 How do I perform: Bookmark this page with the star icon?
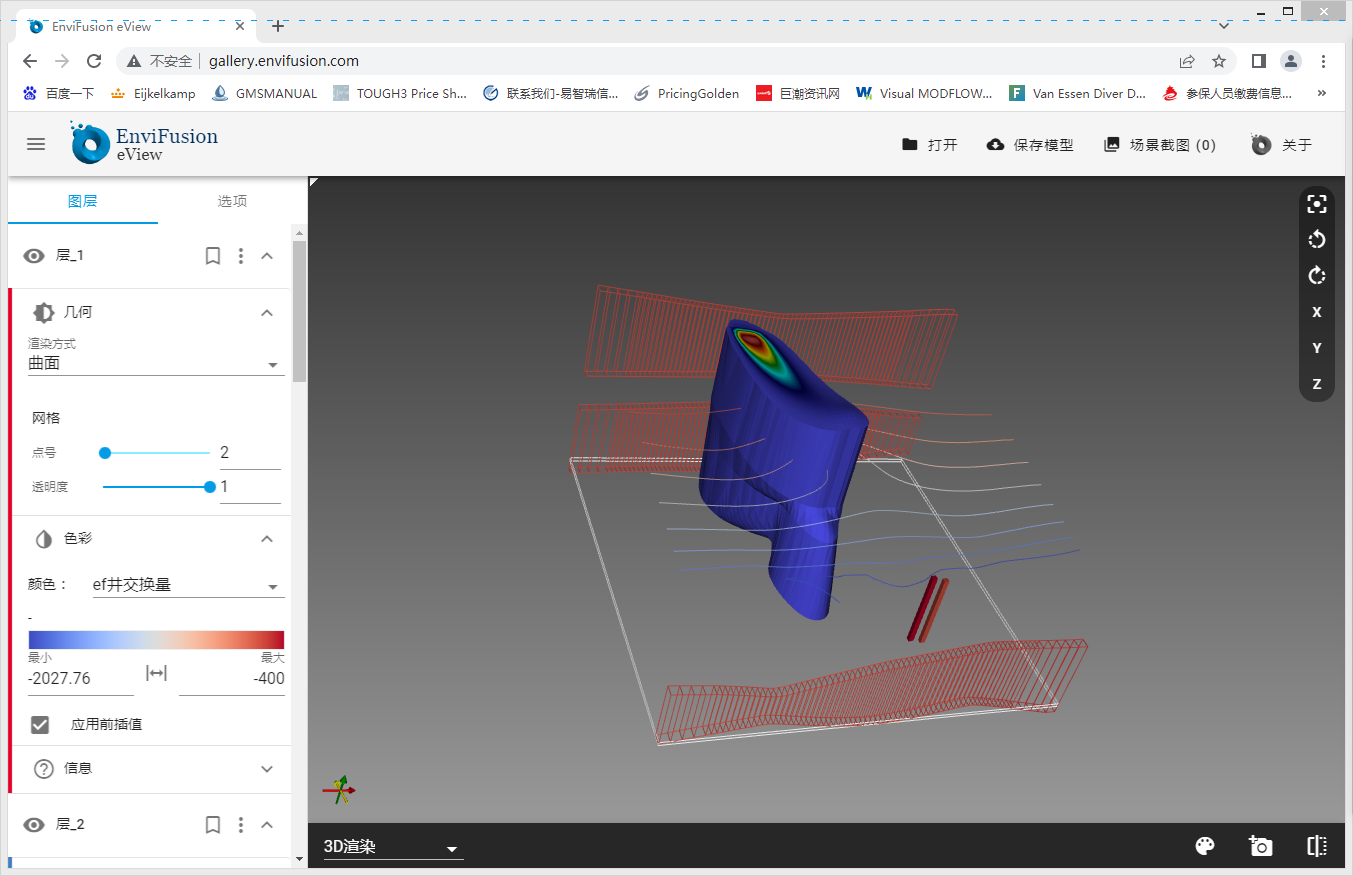[1219, 61]
